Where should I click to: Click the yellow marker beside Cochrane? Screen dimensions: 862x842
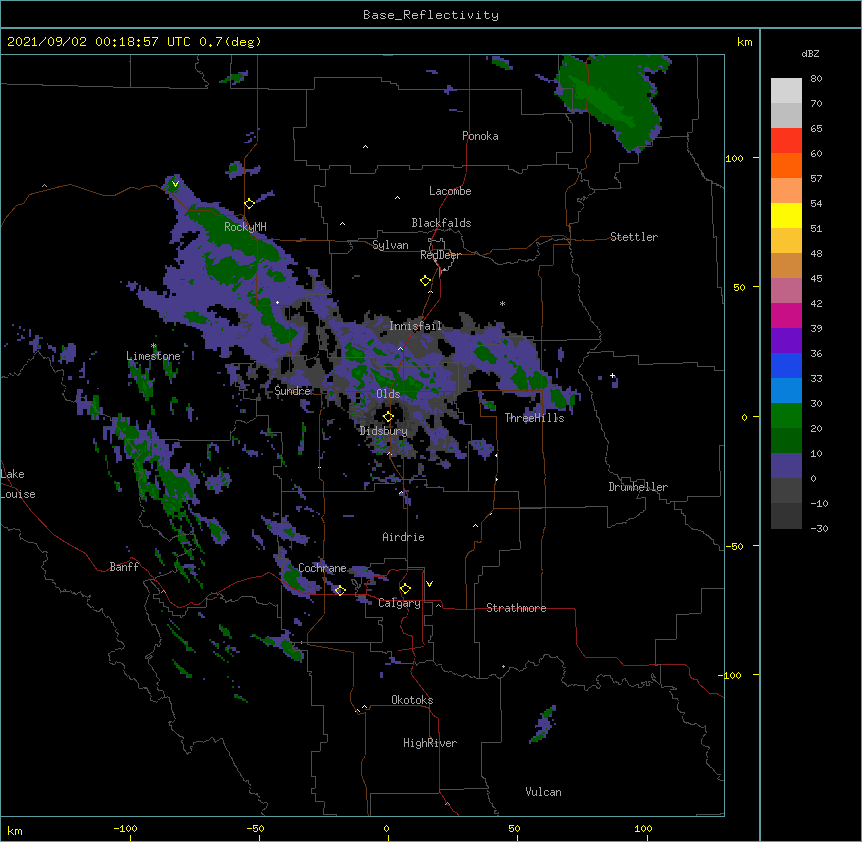click(x=340, y=590)
